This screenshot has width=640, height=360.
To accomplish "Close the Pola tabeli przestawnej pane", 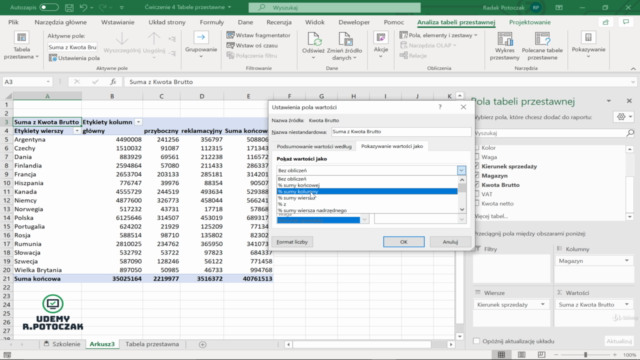I will (x=629, y=101).
